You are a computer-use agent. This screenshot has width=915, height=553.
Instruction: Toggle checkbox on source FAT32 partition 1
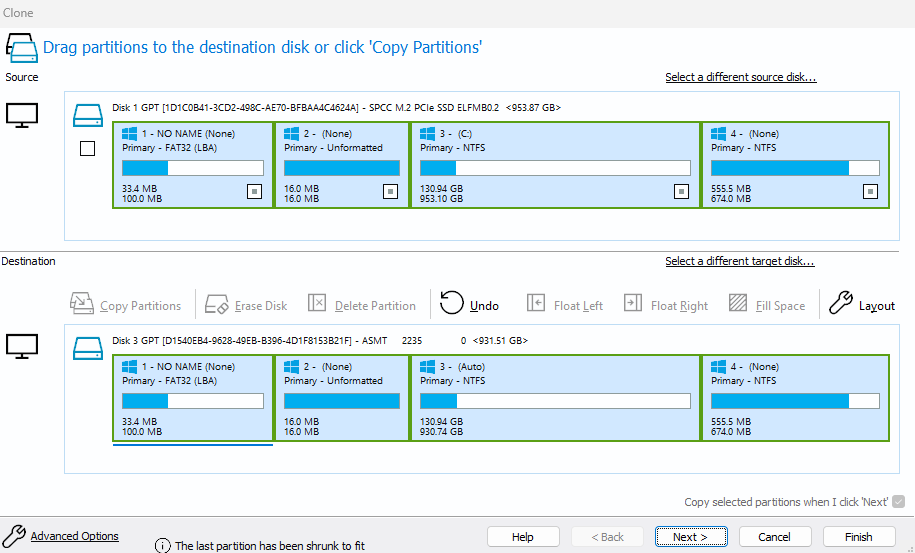click(254, 191)
